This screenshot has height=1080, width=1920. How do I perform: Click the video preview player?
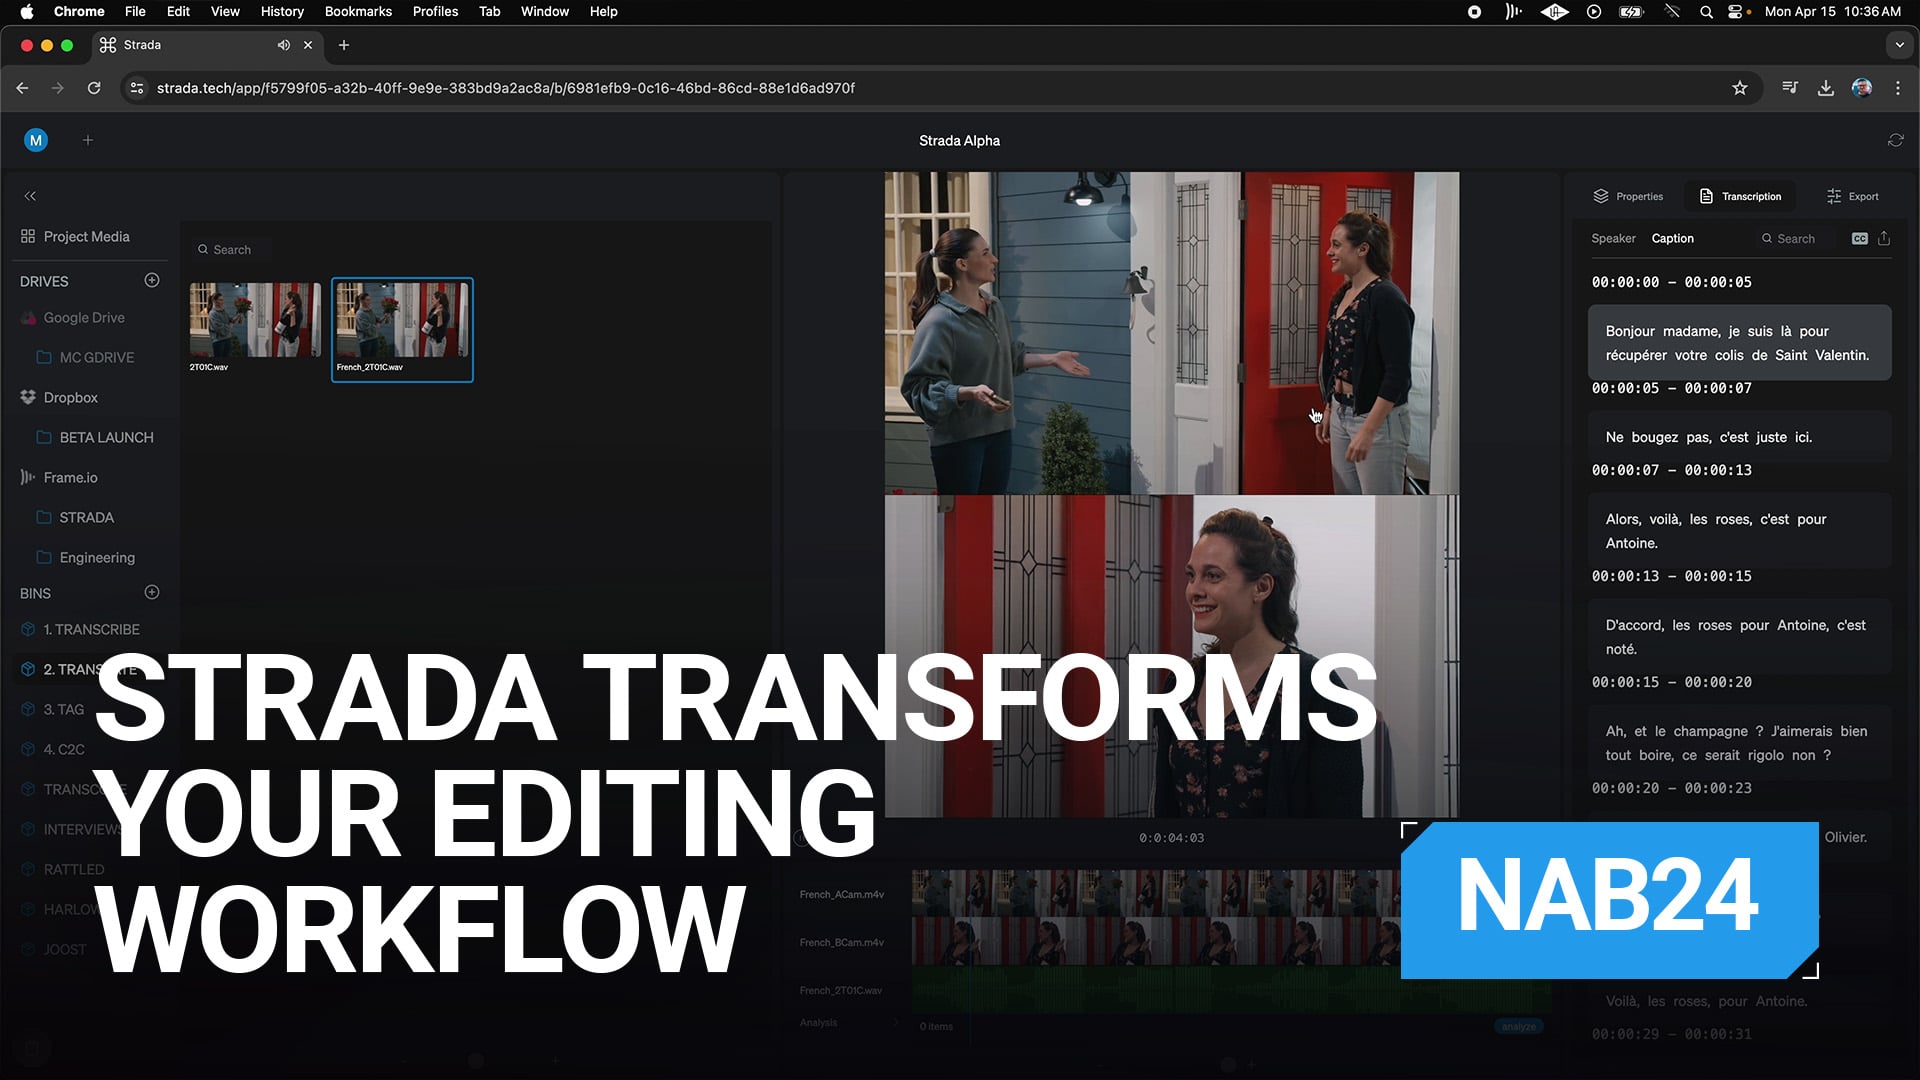tap(1171, 494)
